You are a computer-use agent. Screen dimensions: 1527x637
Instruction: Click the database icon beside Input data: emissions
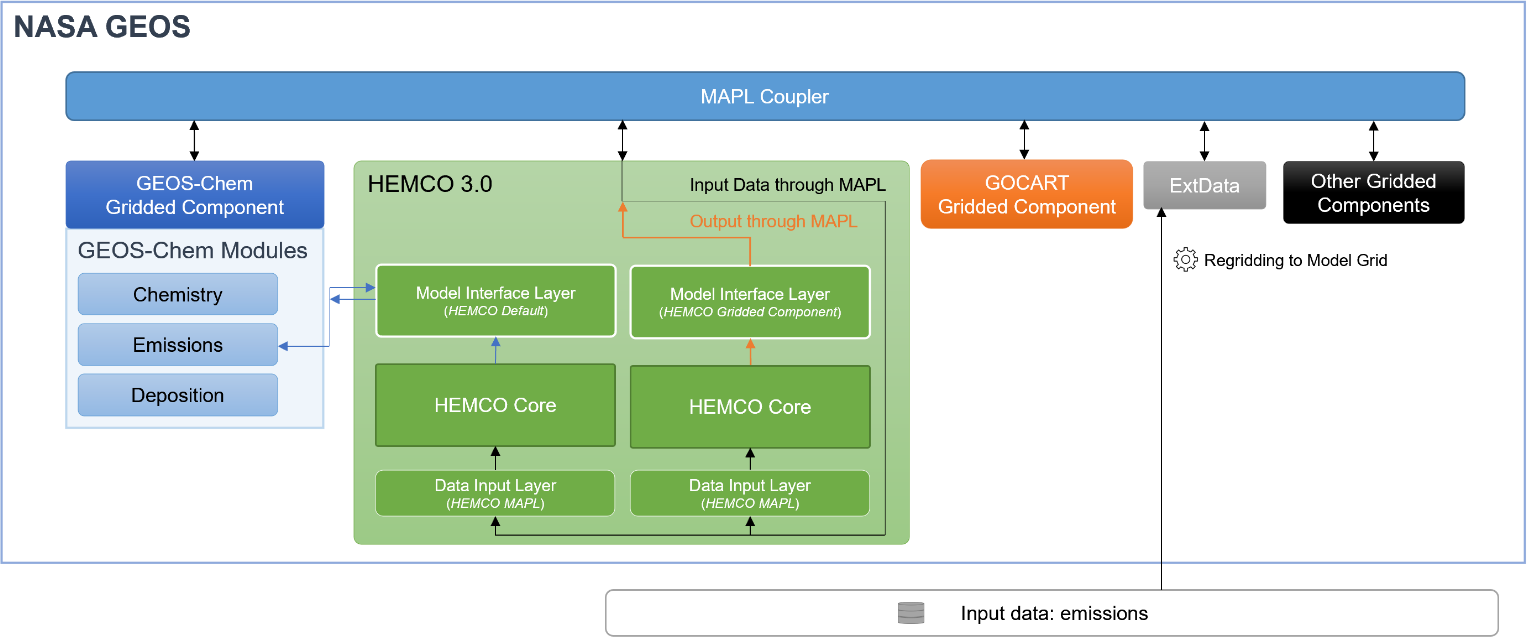point(910,613)
